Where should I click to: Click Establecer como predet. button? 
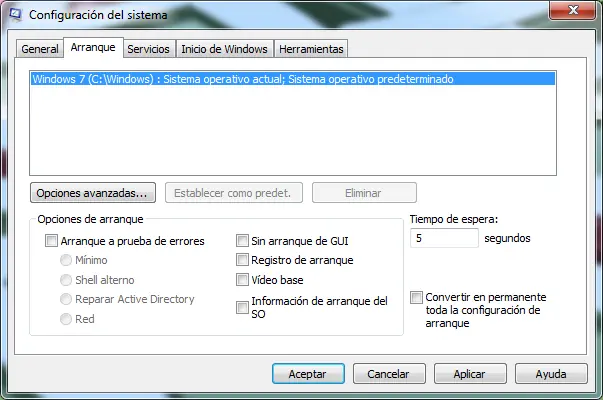[234, 193]
